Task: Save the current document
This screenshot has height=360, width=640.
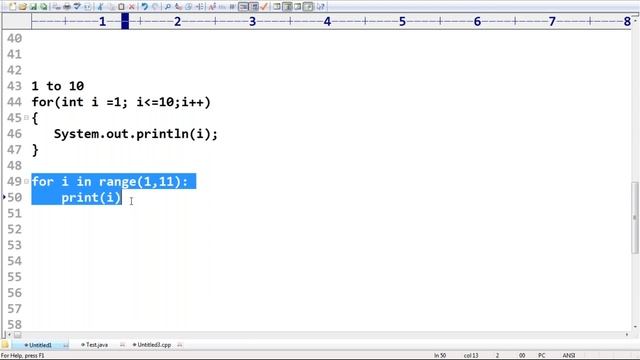Action: (33, 7)
